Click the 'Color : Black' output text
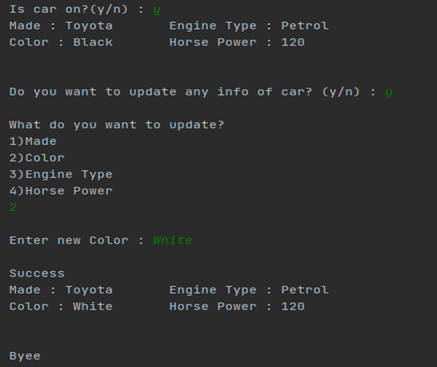Image resolution: width=437 pixels, height=367 pixels. [x=61, y=42]
